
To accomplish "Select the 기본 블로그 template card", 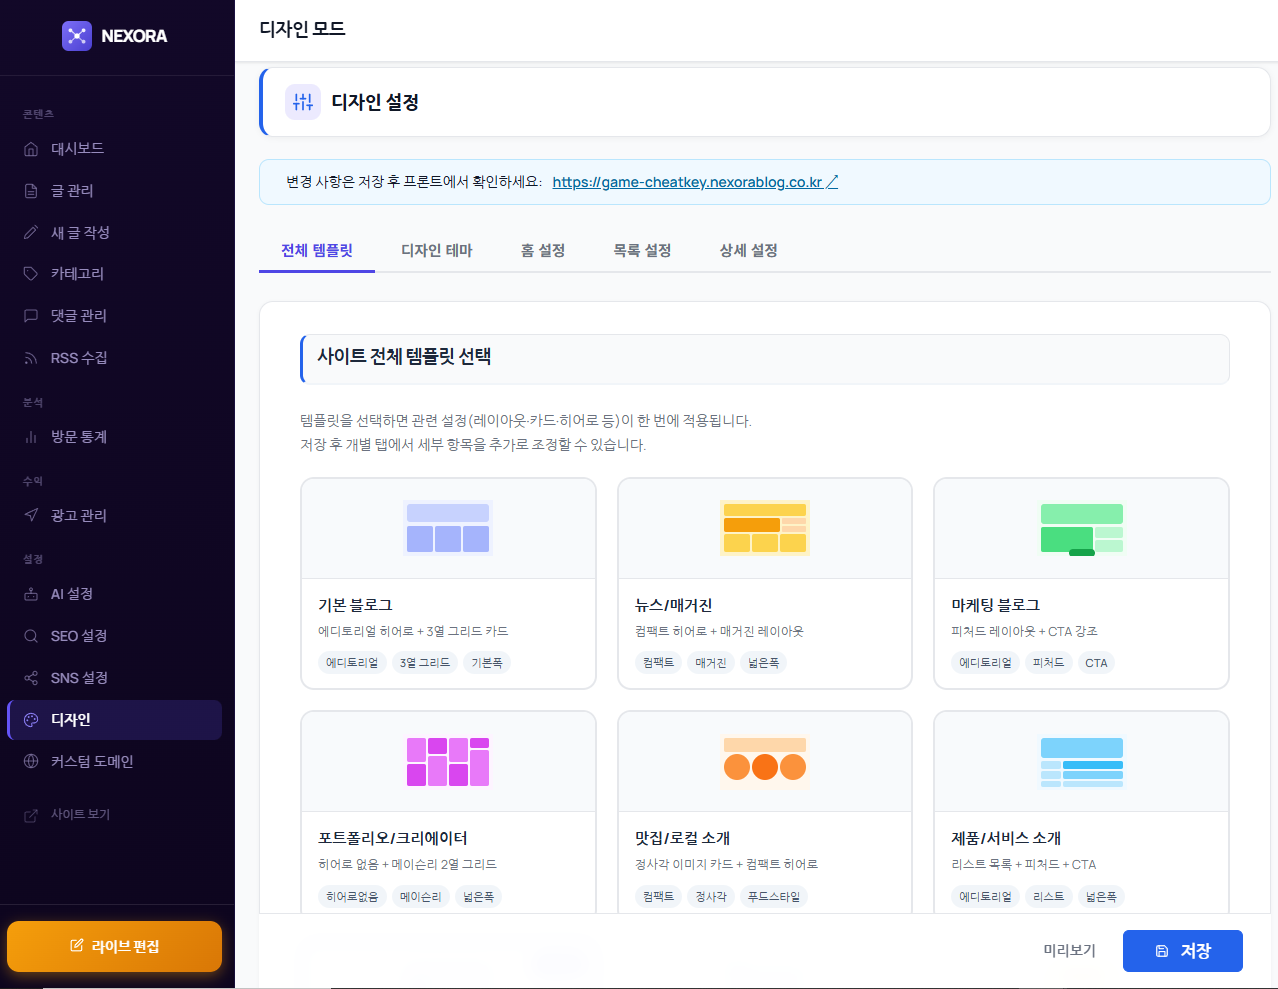I will point(448,583).
